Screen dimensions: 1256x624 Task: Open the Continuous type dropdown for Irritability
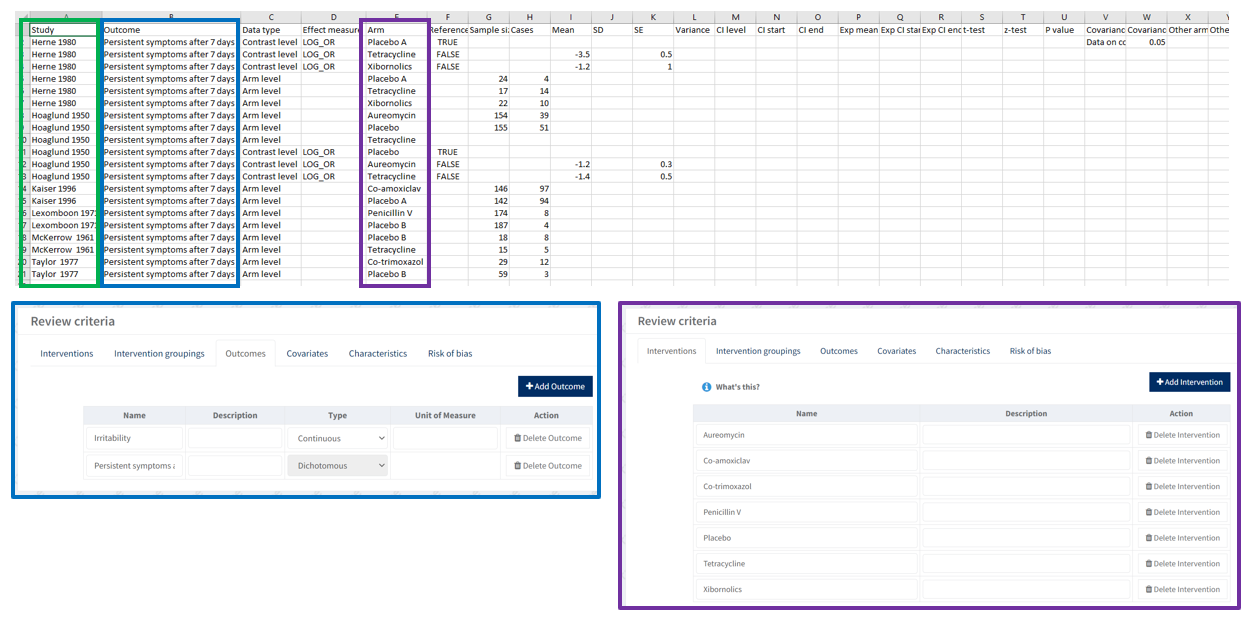point(339,438)
